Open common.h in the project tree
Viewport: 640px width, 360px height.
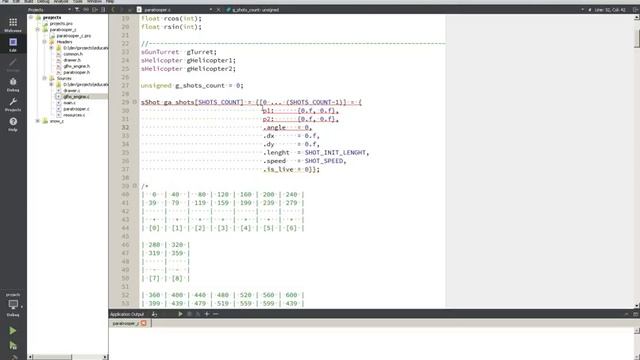(x=73, y=54)
